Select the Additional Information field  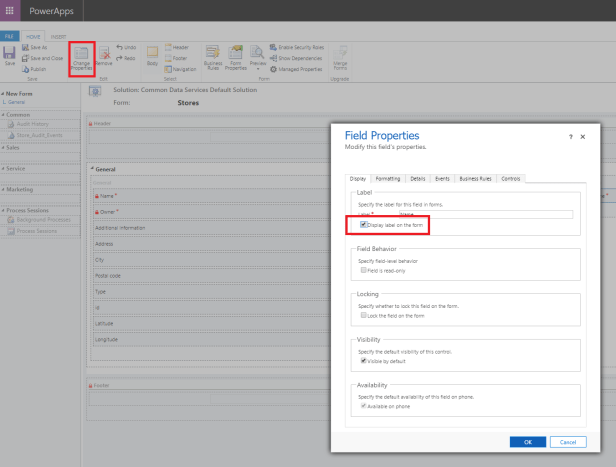[x=211, y=228]
